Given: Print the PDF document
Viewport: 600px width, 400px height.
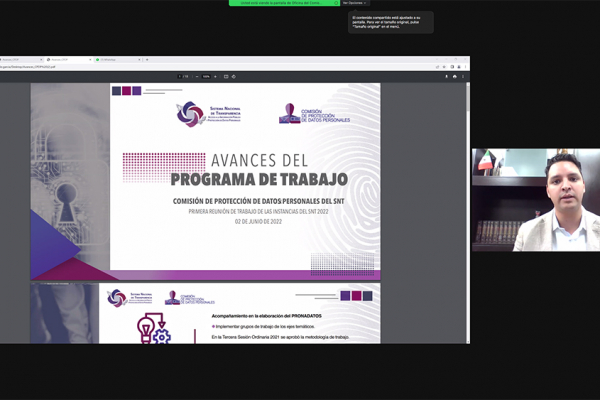Looking at the screenshot, I should [455, 77].
